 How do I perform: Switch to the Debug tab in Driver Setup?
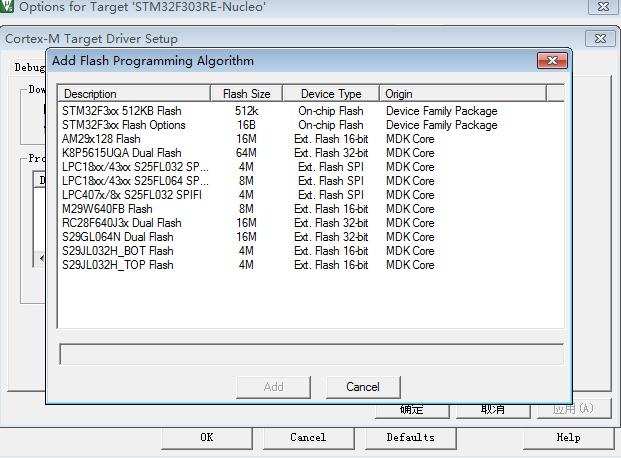point(29,67)
